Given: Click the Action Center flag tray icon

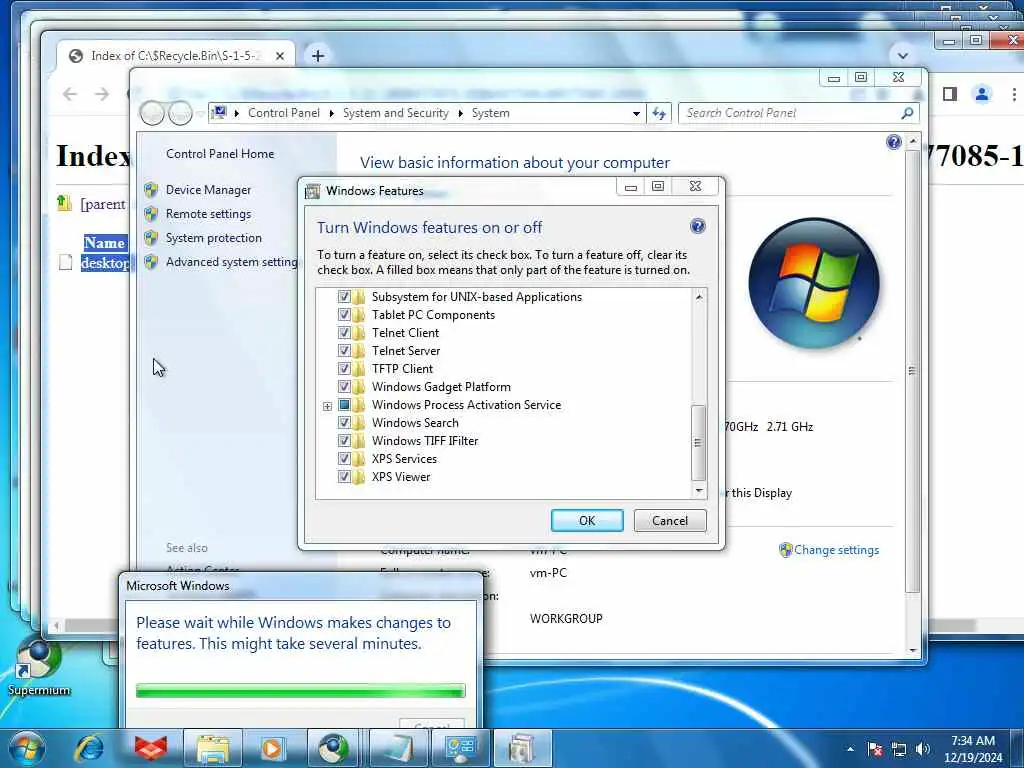Looking at the screenshot, I should coord(875,749).
